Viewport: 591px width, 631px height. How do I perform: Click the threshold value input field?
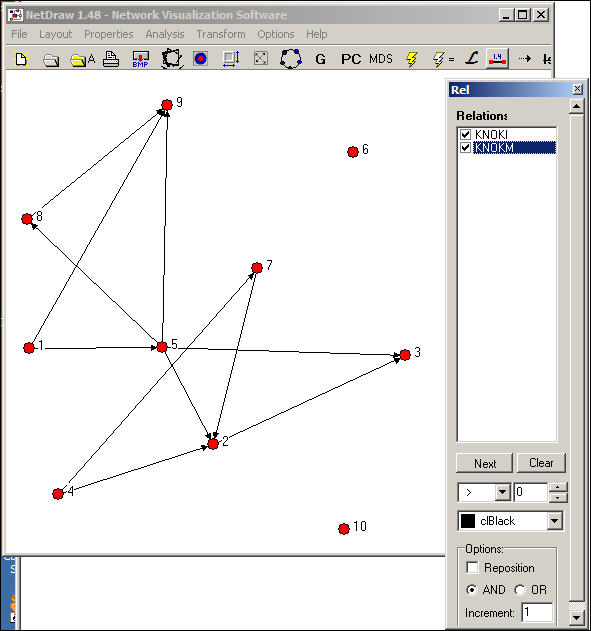[x=530, y=492]
